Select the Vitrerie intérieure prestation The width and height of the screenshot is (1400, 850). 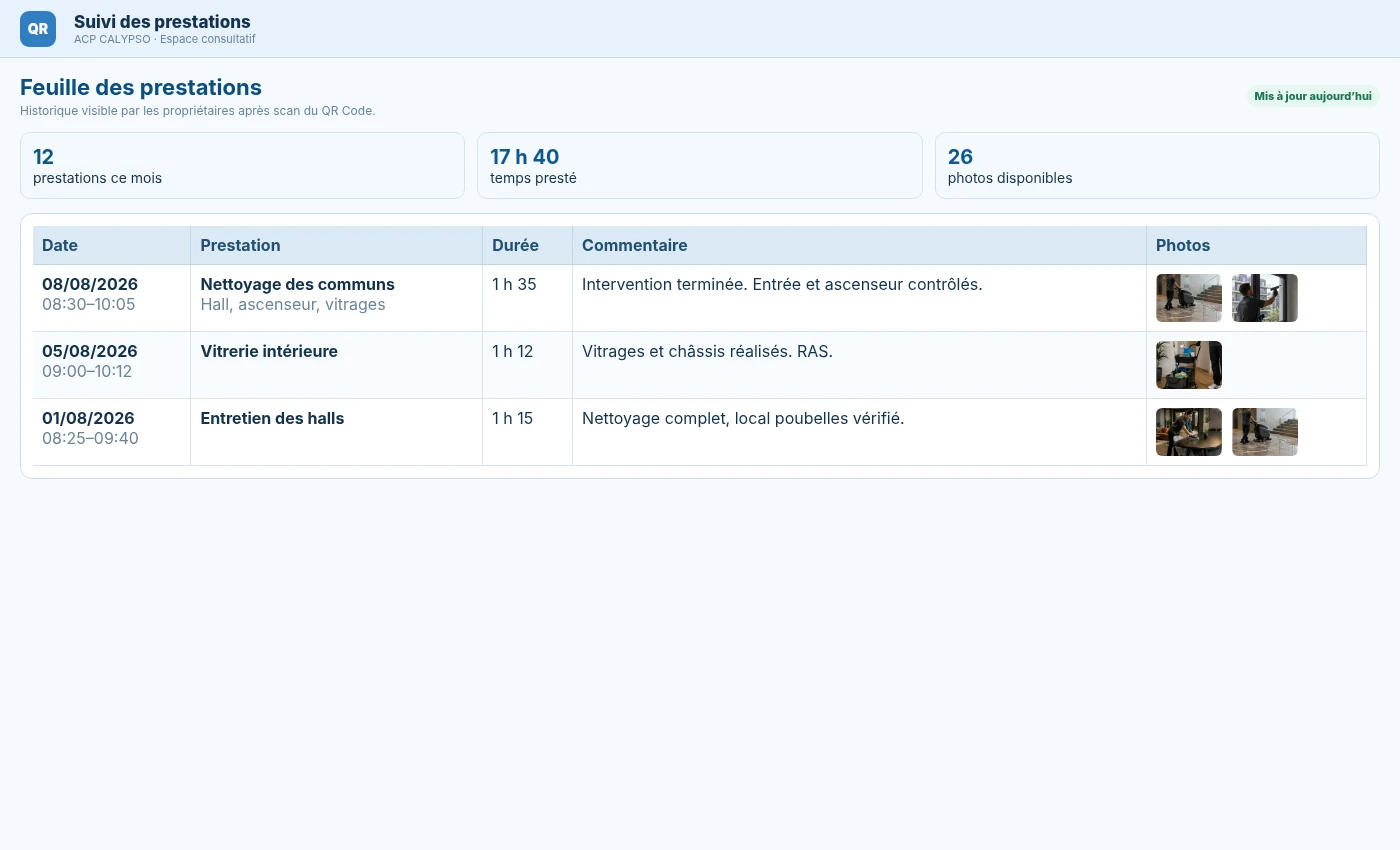tap(269, 351)
